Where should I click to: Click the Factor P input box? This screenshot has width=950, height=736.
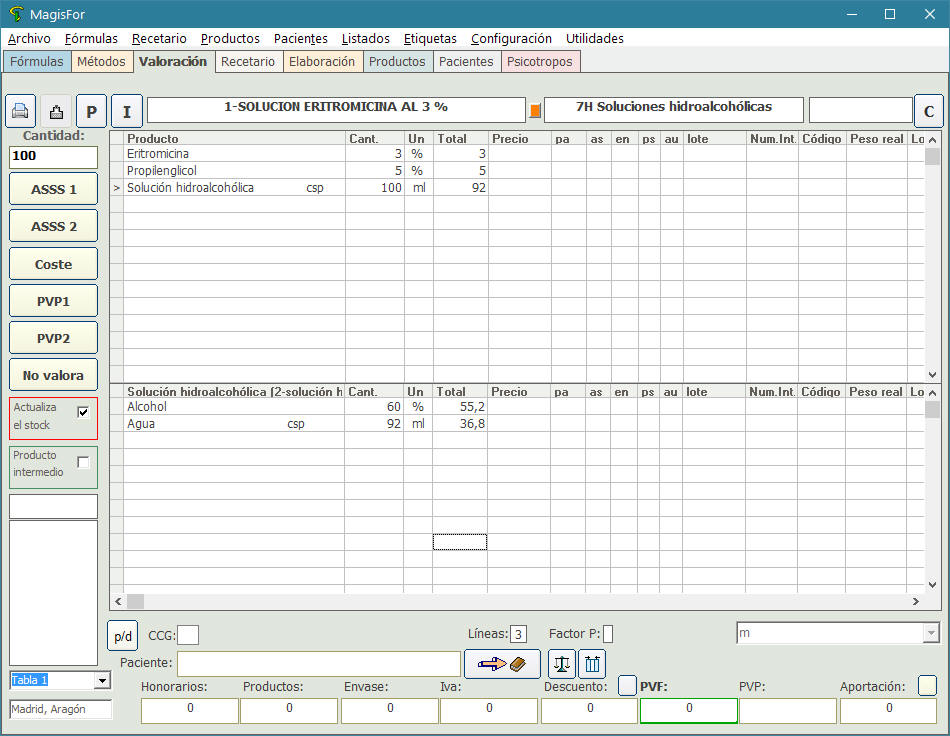tap(608, 634)
